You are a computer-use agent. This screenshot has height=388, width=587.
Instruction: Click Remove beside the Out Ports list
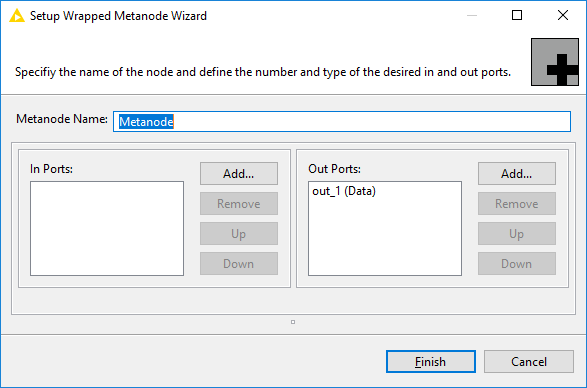[517, 203]
